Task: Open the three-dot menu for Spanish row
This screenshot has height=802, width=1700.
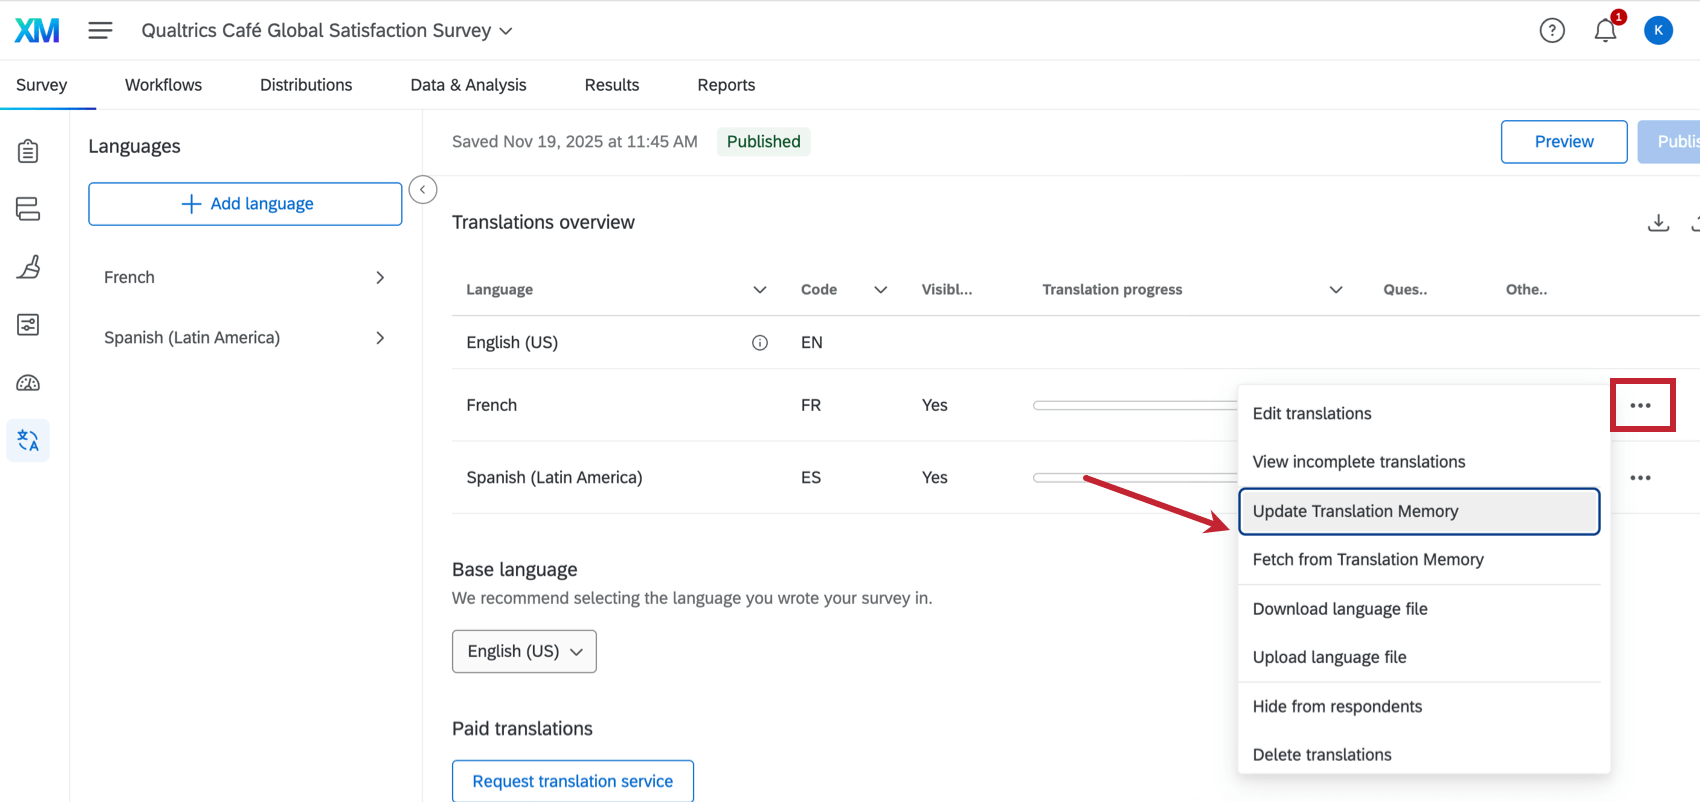Action: tap(1640, 478)
